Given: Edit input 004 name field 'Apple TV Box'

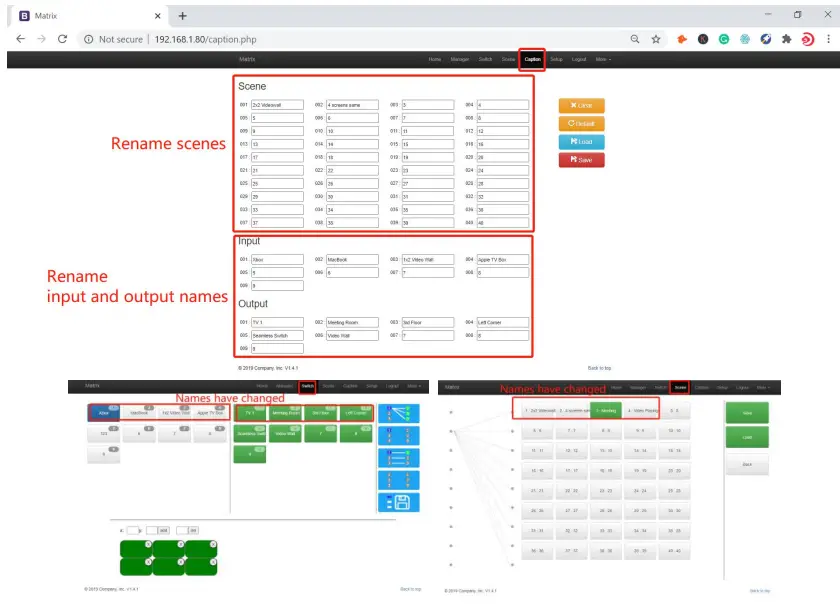Looking at the screenshot, I should (502, 259).
